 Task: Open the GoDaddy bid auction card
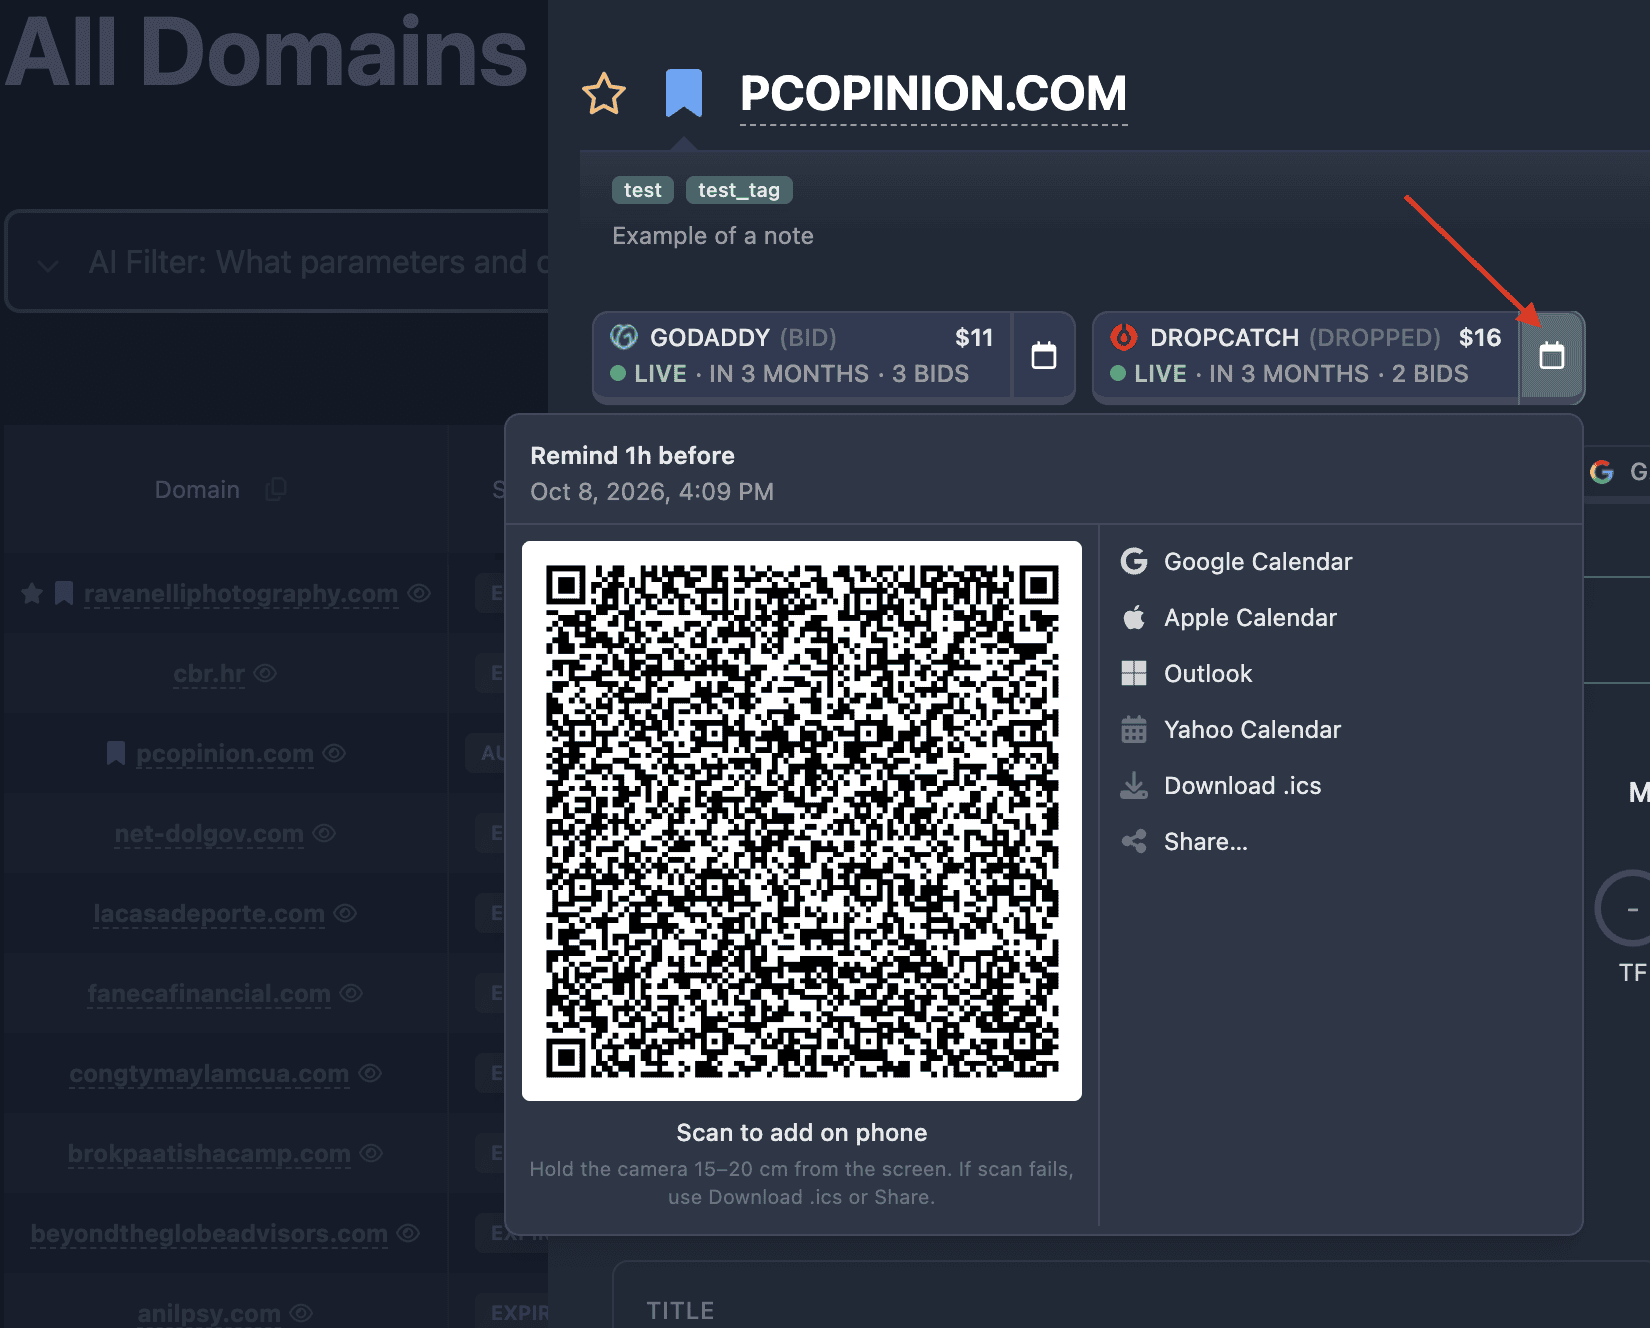[802, 356]
